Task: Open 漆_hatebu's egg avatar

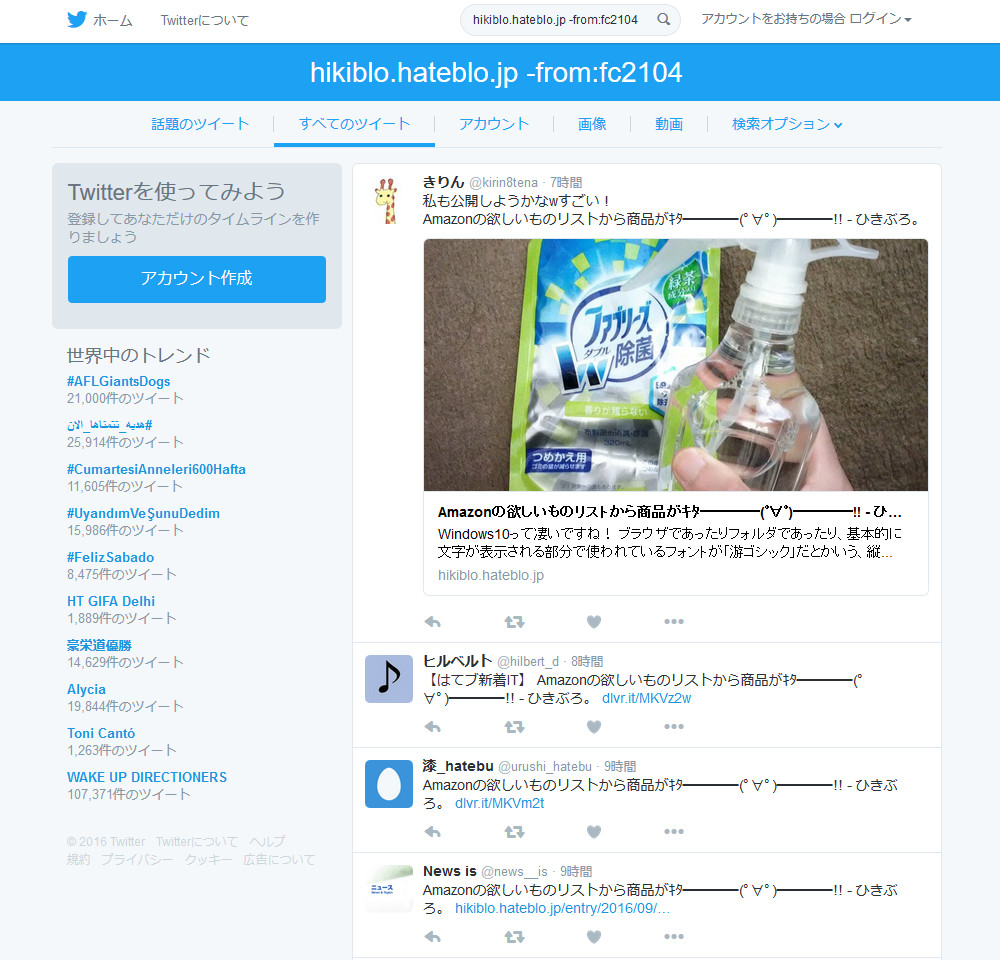Action: (x=388, y=784)
